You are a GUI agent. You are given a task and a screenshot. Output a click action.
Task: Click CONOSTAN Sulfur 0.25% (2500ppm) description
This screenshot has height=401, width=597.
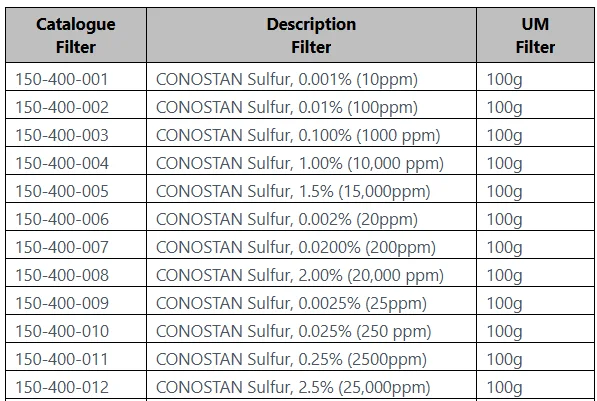291,359
